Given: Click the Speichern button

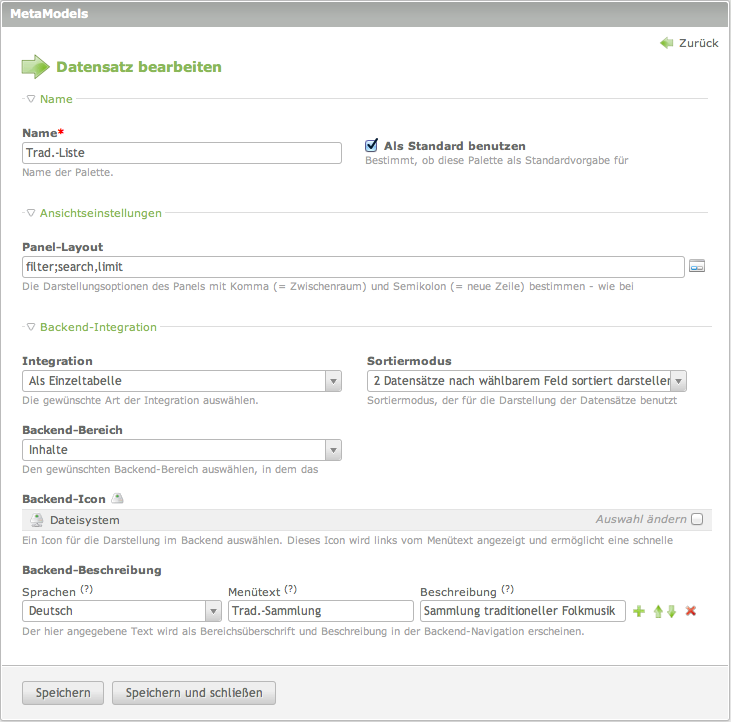Looking at the screenshot, I should pos(63,693).
